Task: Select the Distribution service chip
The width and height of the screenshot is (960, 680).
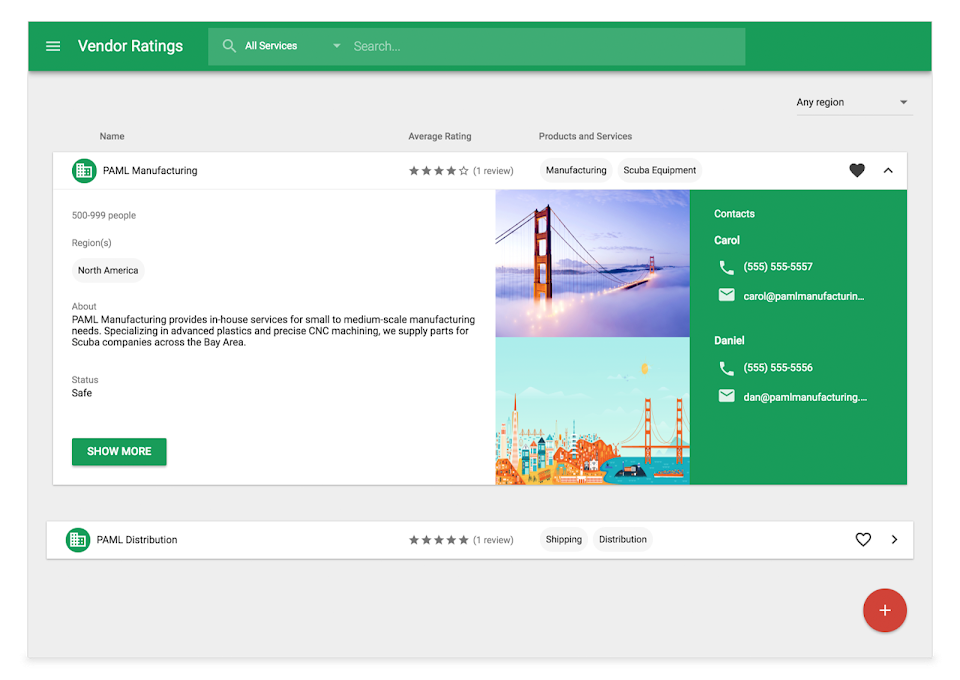Action: pos(623,539)
